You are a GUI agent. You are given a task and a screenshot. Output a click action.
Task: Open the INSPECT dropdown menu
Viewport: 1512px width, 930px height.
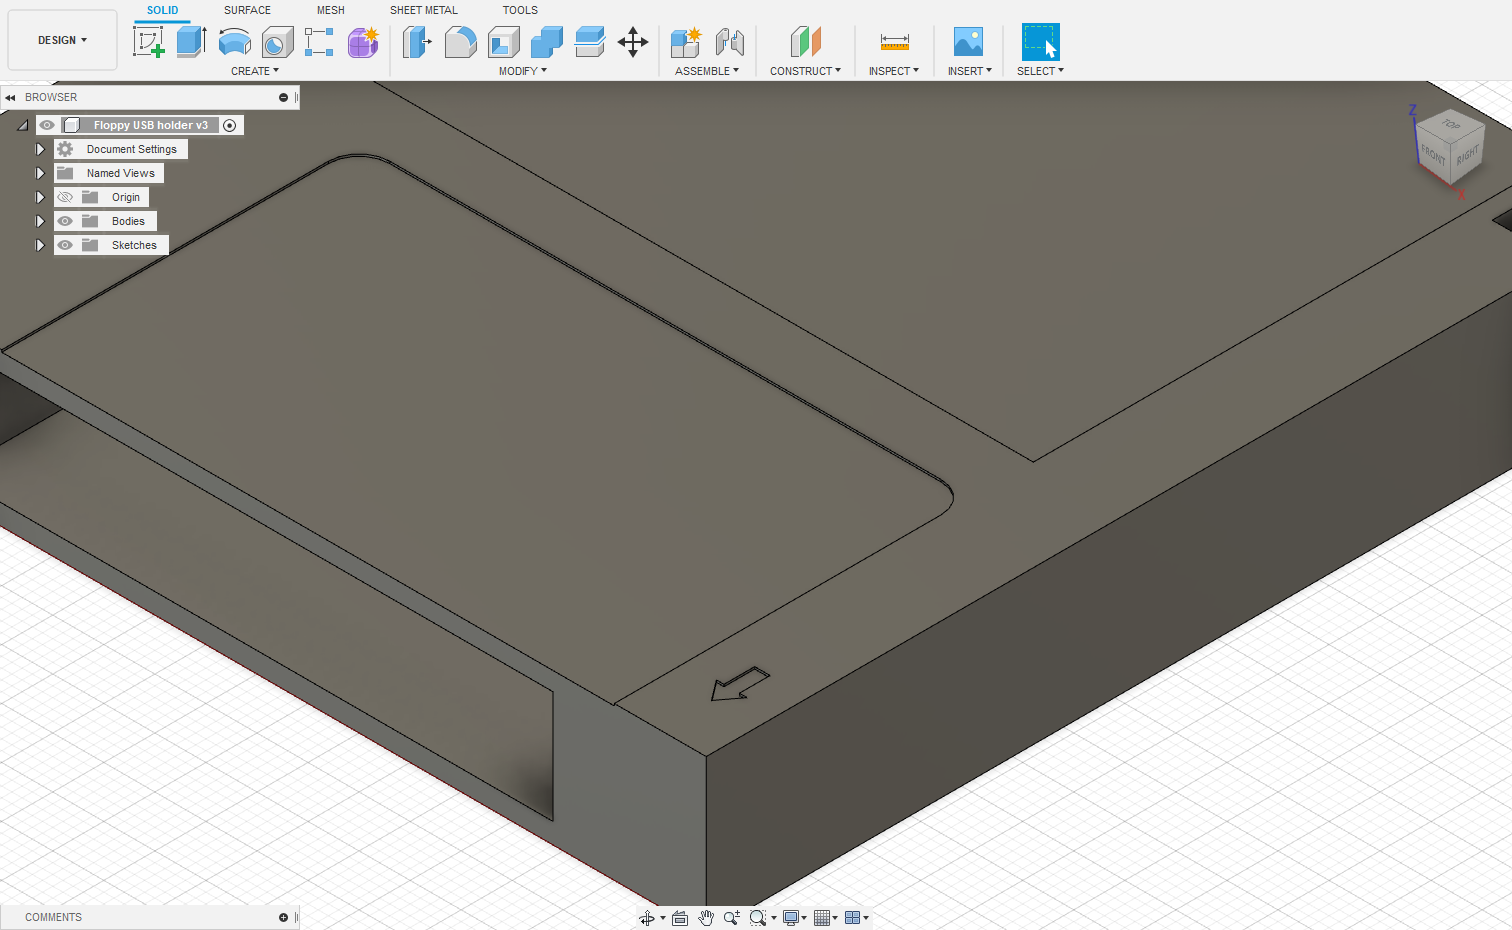point(894,71)
